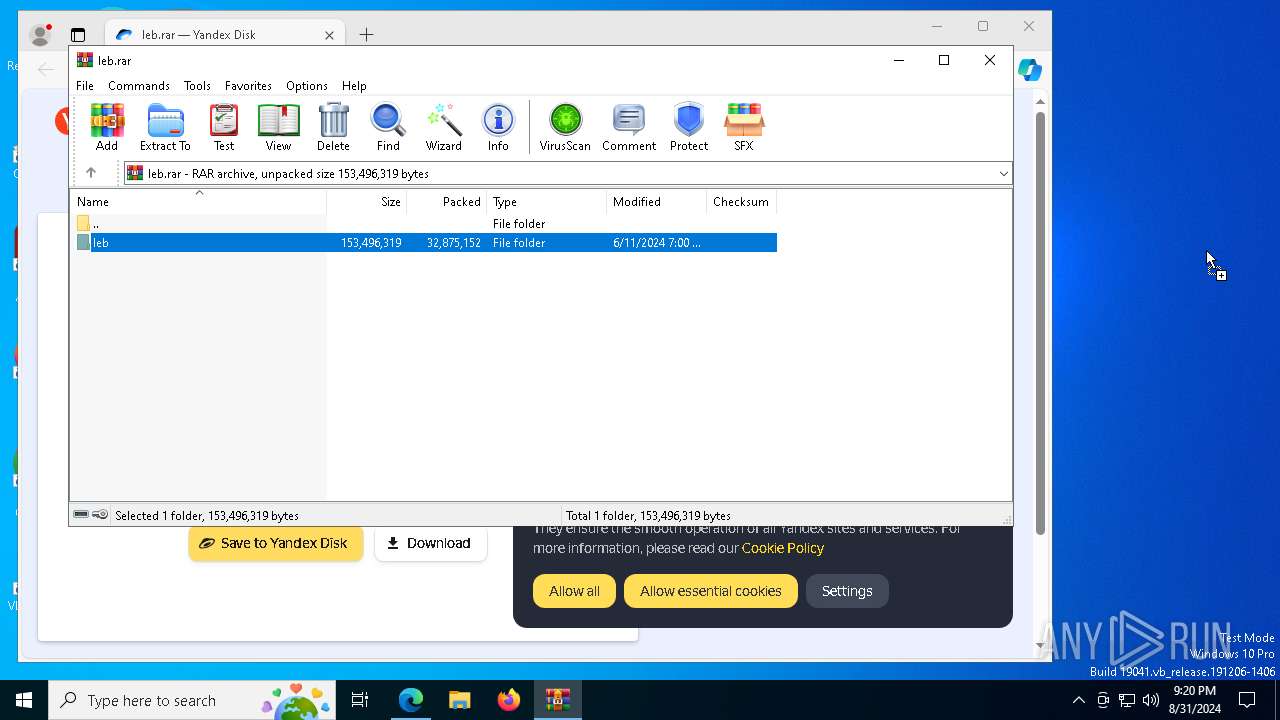This screenshot has width=1280, height=720.
Task: Run the Test archive tool
Action: (x=224, y=127)
